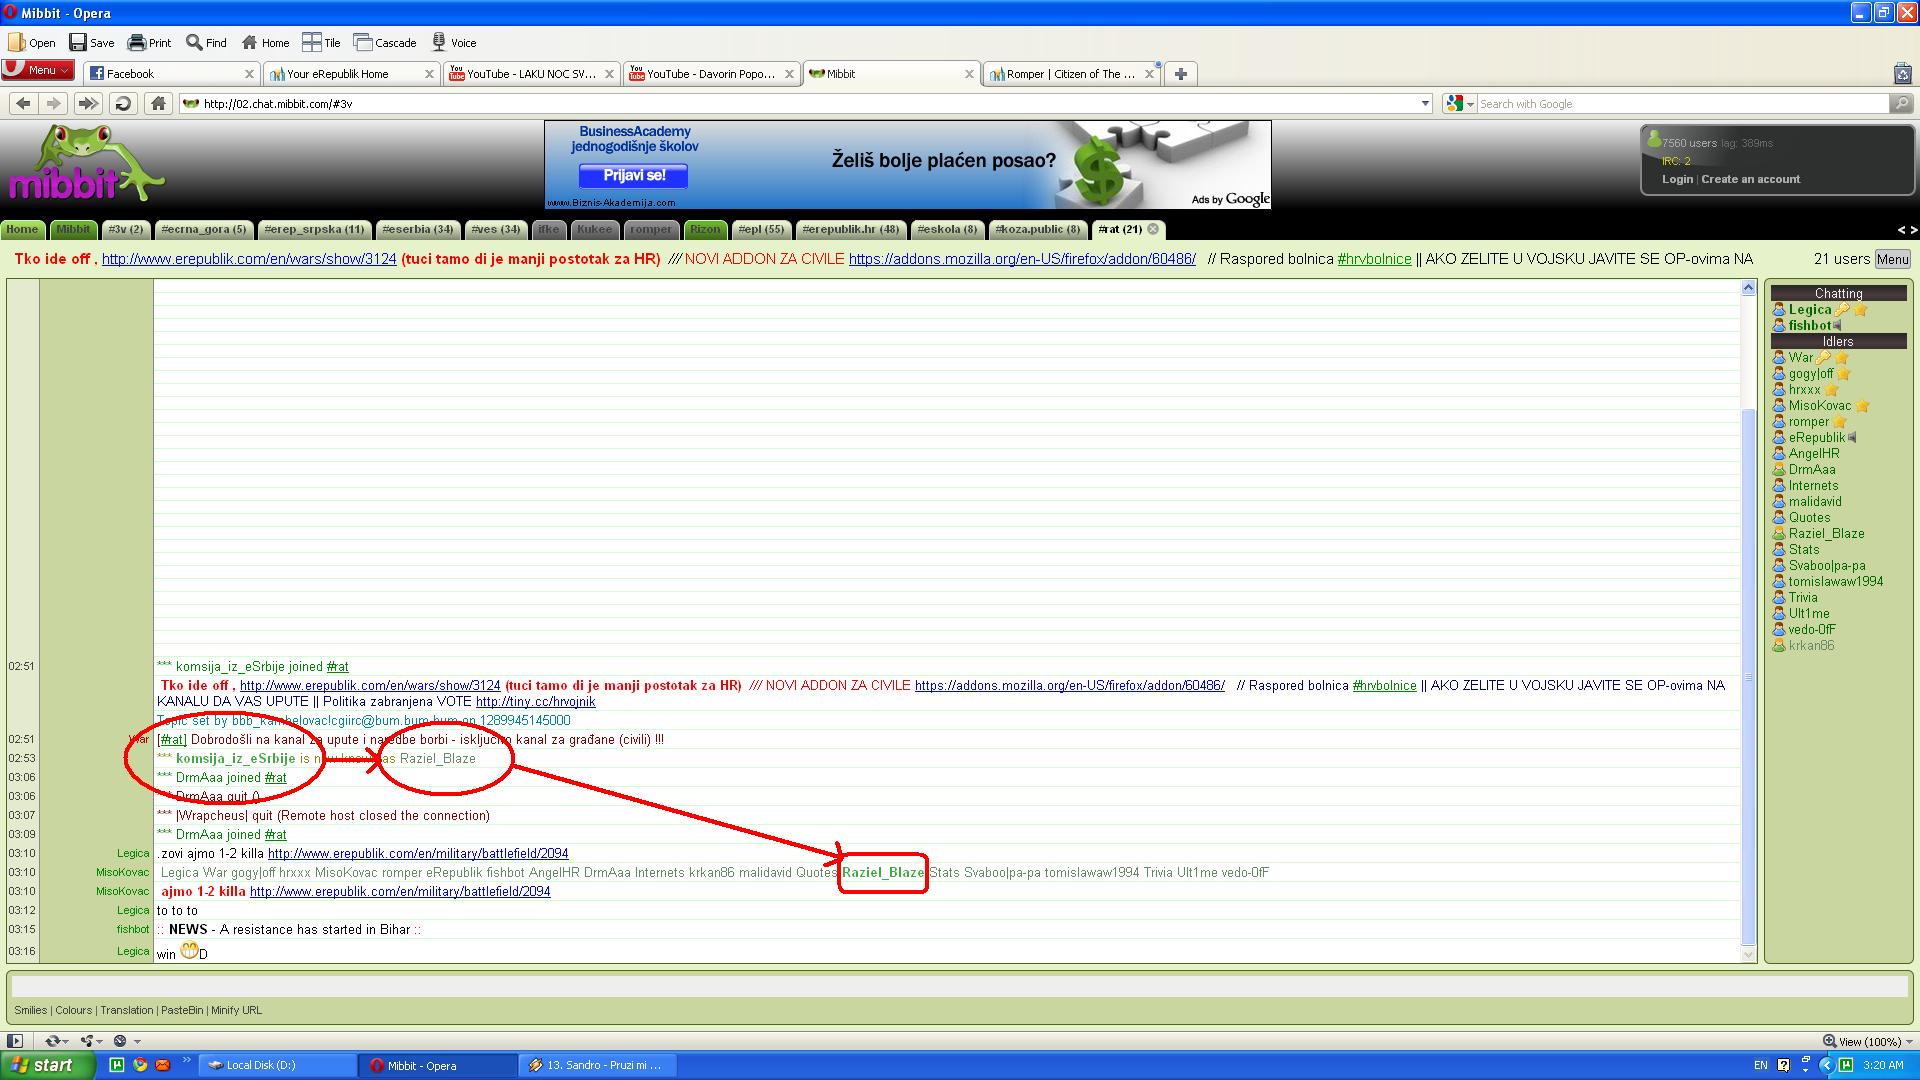
Task: Click the Prijavi se! ad button
Action: coord(634,176)
